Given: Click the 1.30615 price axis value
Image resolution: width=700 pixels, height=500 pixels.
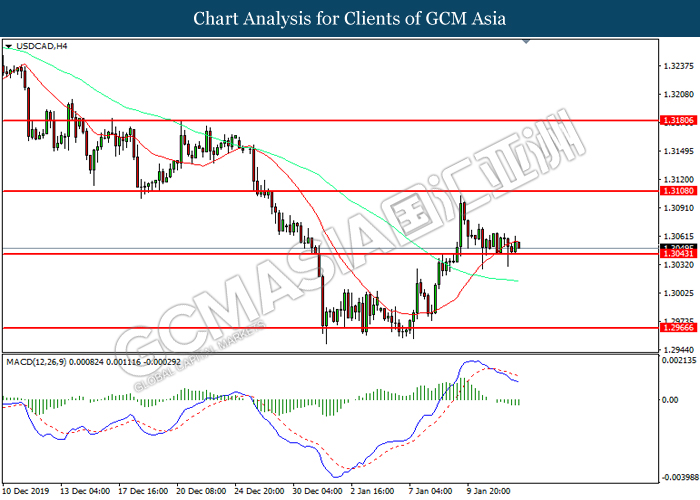Looking at the screenshot, I should (x=679, y=236).
